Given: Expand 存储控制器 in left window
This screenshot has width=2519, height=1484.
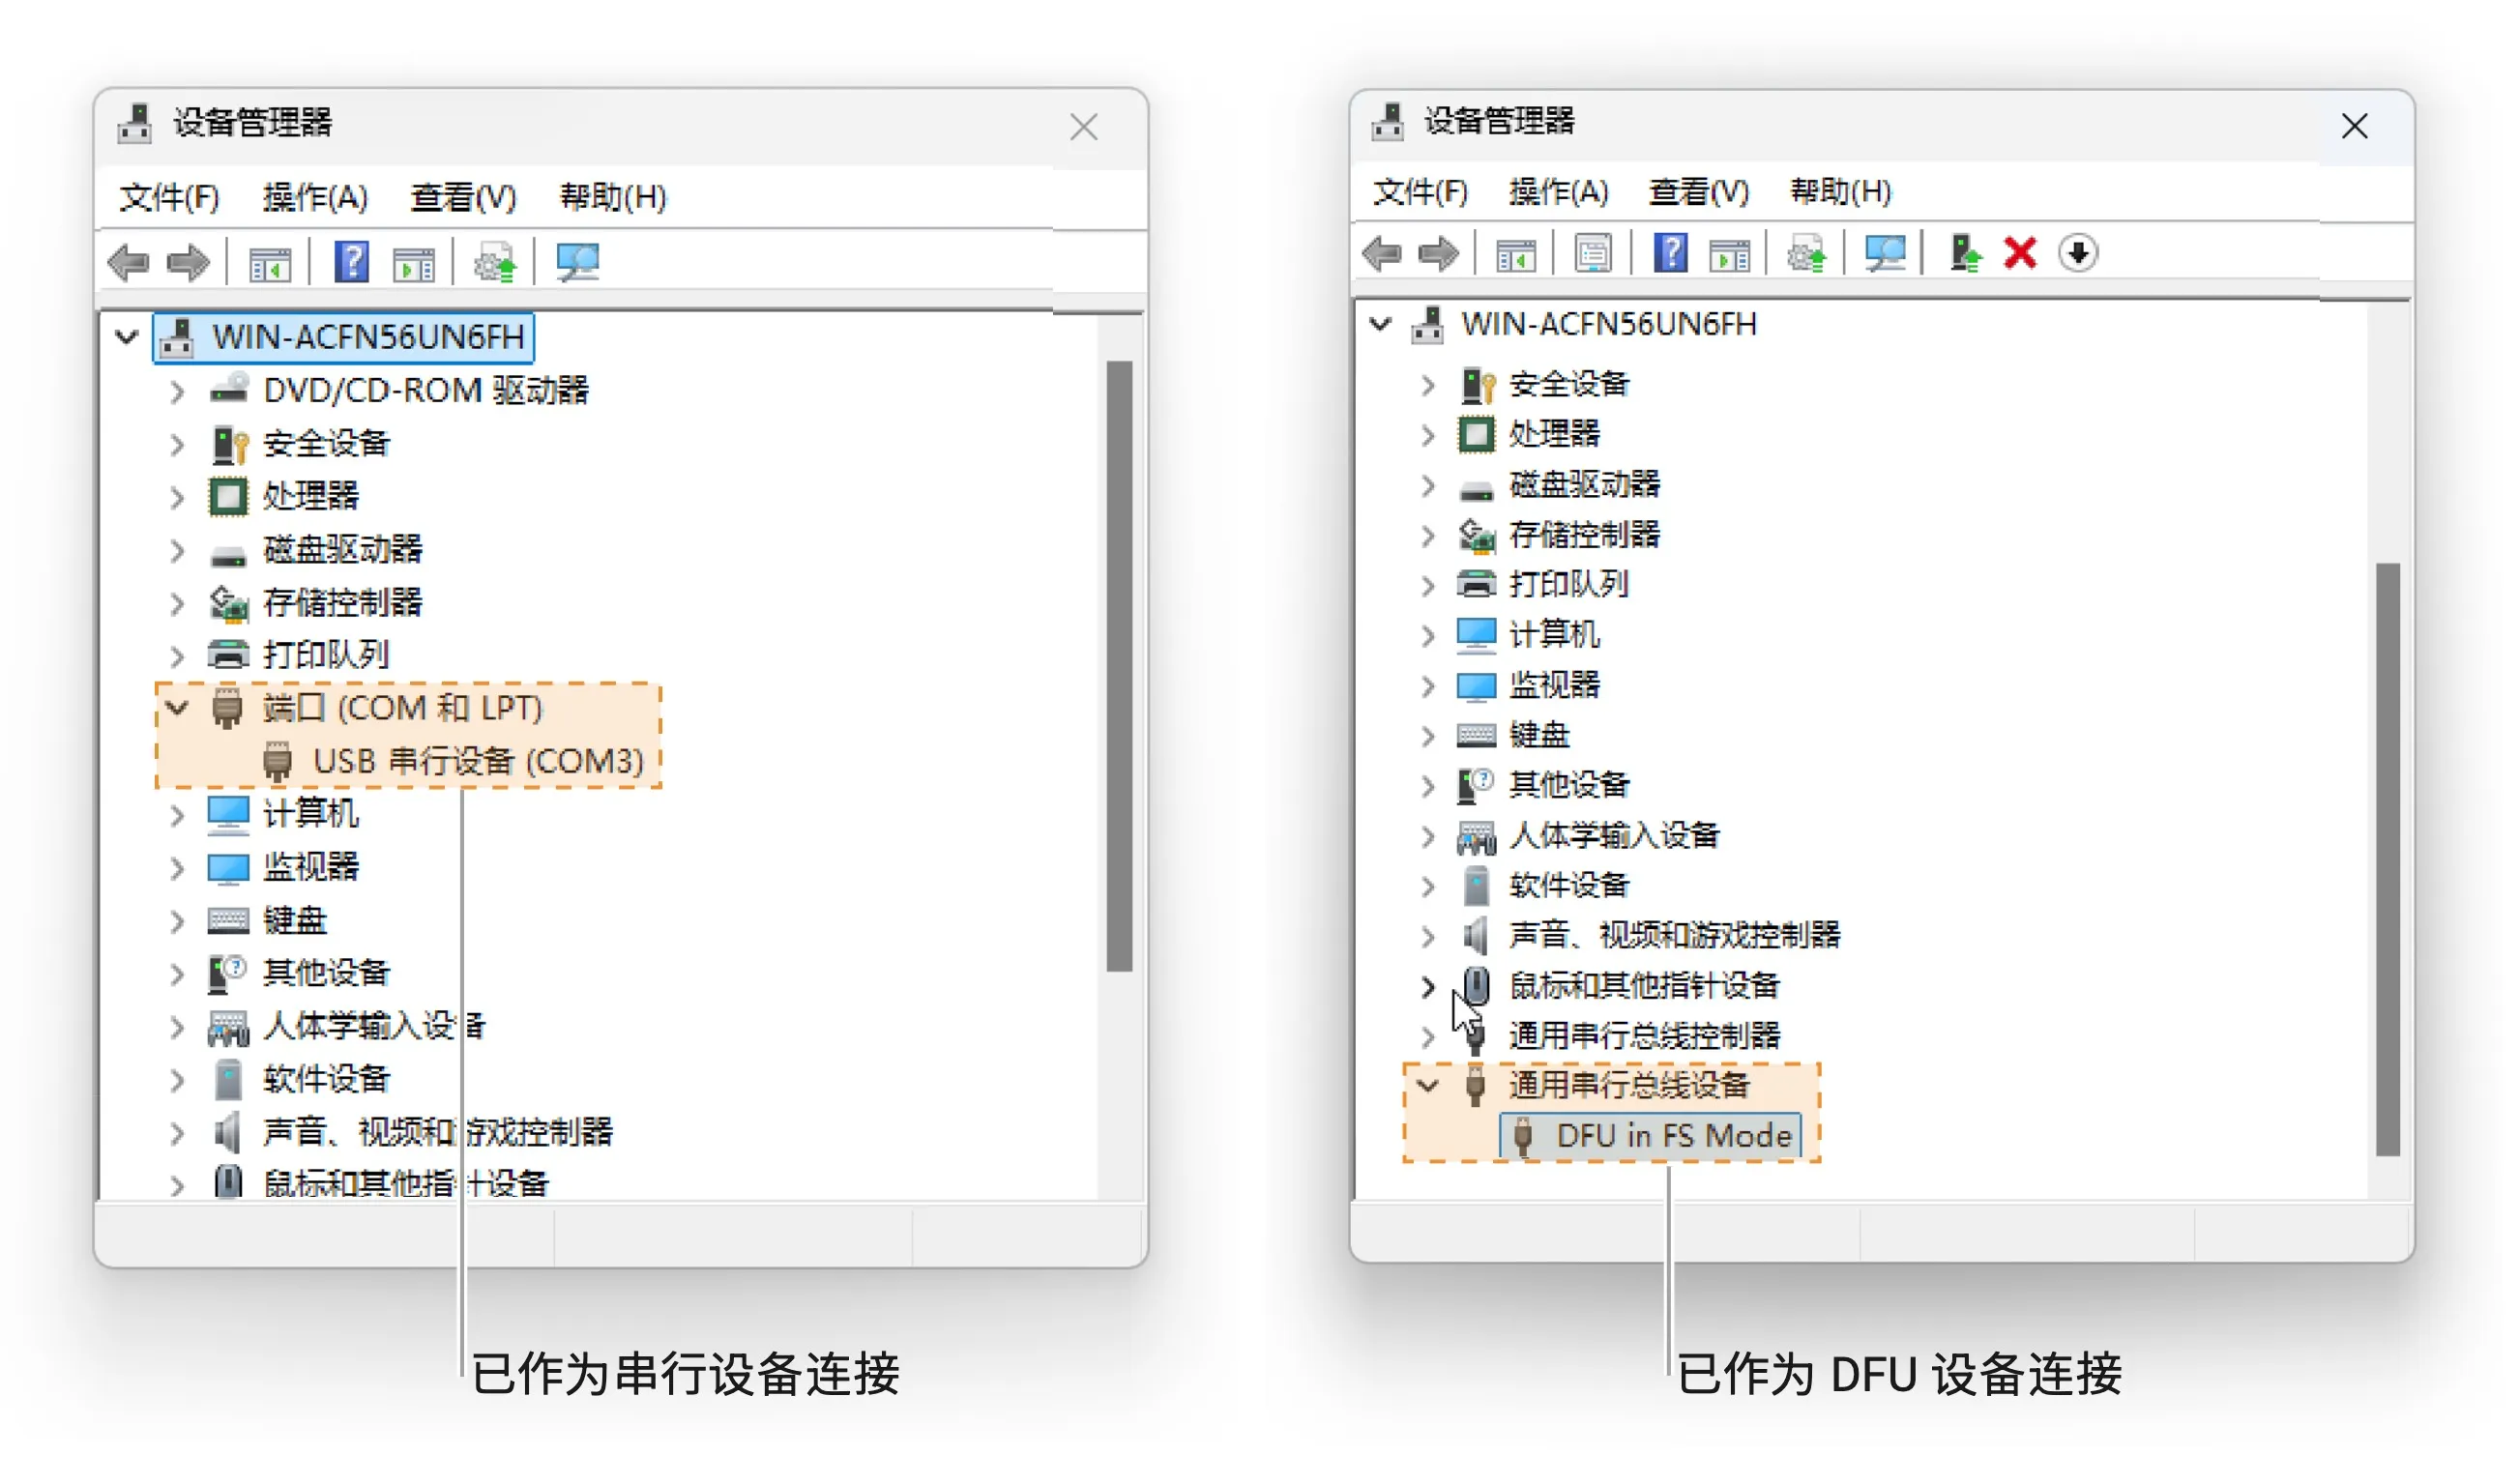Looking at the screenshot, I should tap(177, 604).
